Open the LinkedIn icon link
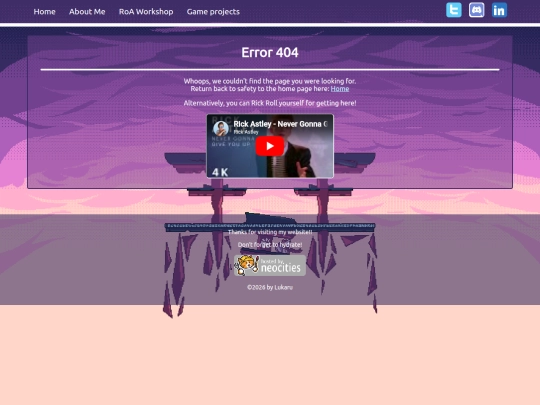Viewport: 540px width, 405px height. (x=499, y=10)
